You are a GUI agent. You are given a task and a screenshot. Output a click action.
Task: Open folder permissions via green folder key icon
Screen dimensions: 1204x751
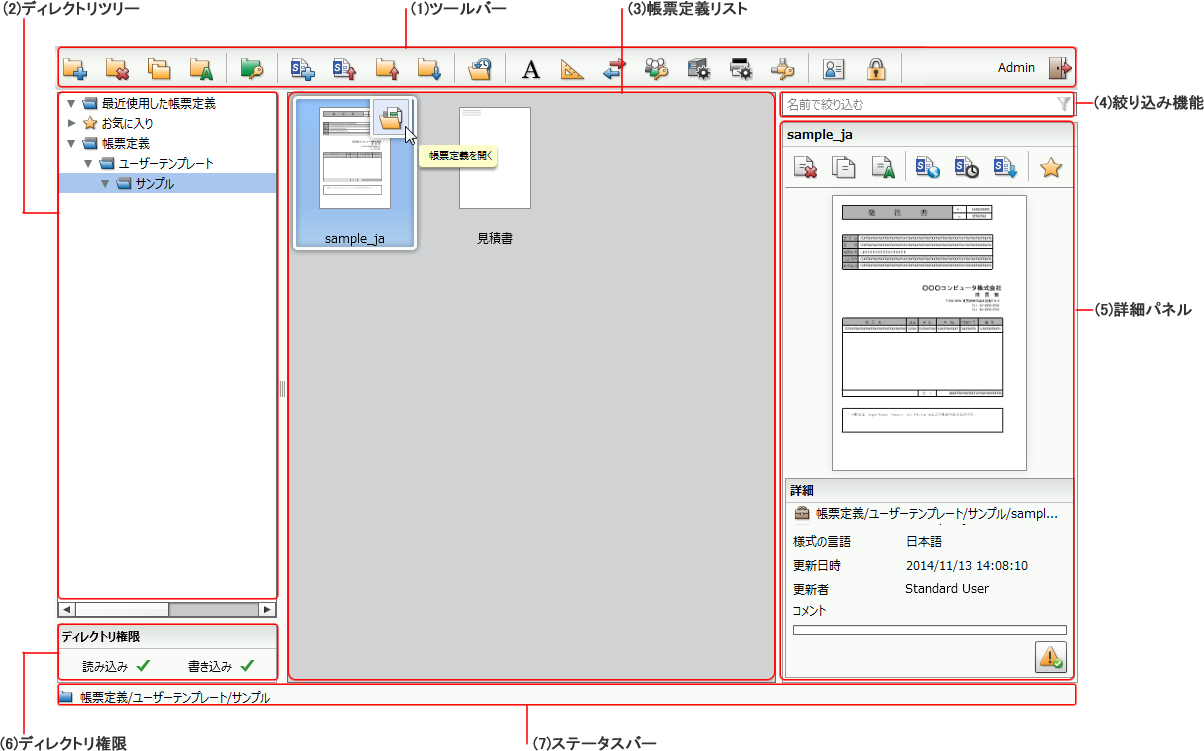pos(250,68)
